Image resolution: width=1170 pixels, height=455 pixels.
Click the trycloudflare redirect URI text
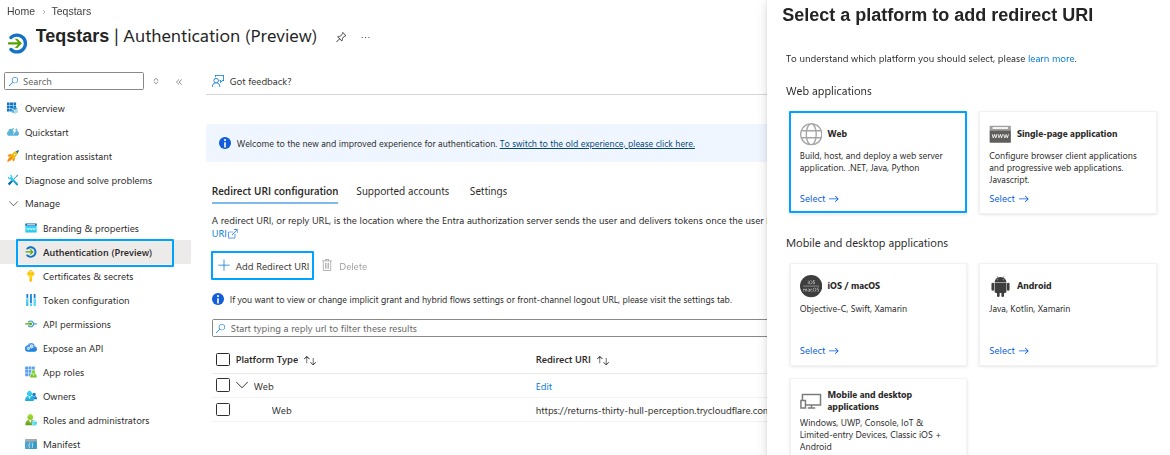tap(651, 410)
